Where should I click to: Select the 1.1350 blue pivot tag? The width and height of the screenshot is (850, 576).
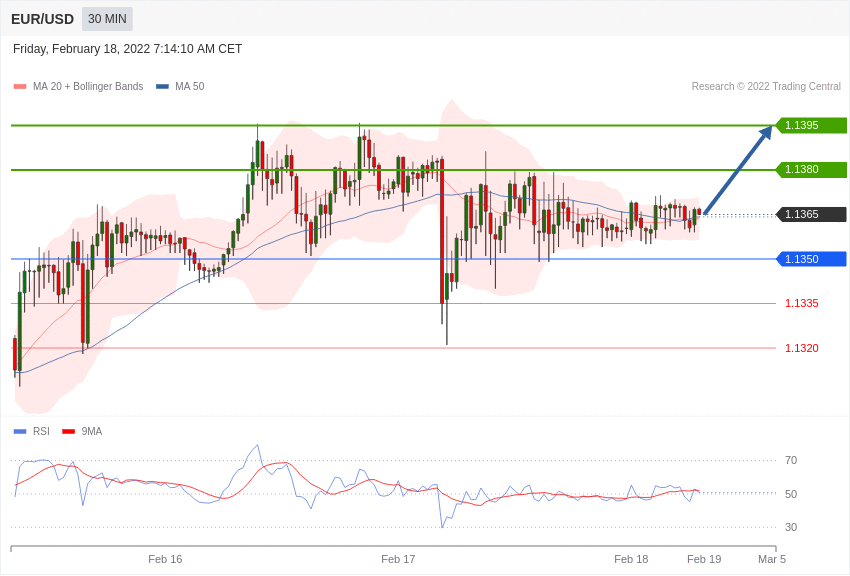812,259
